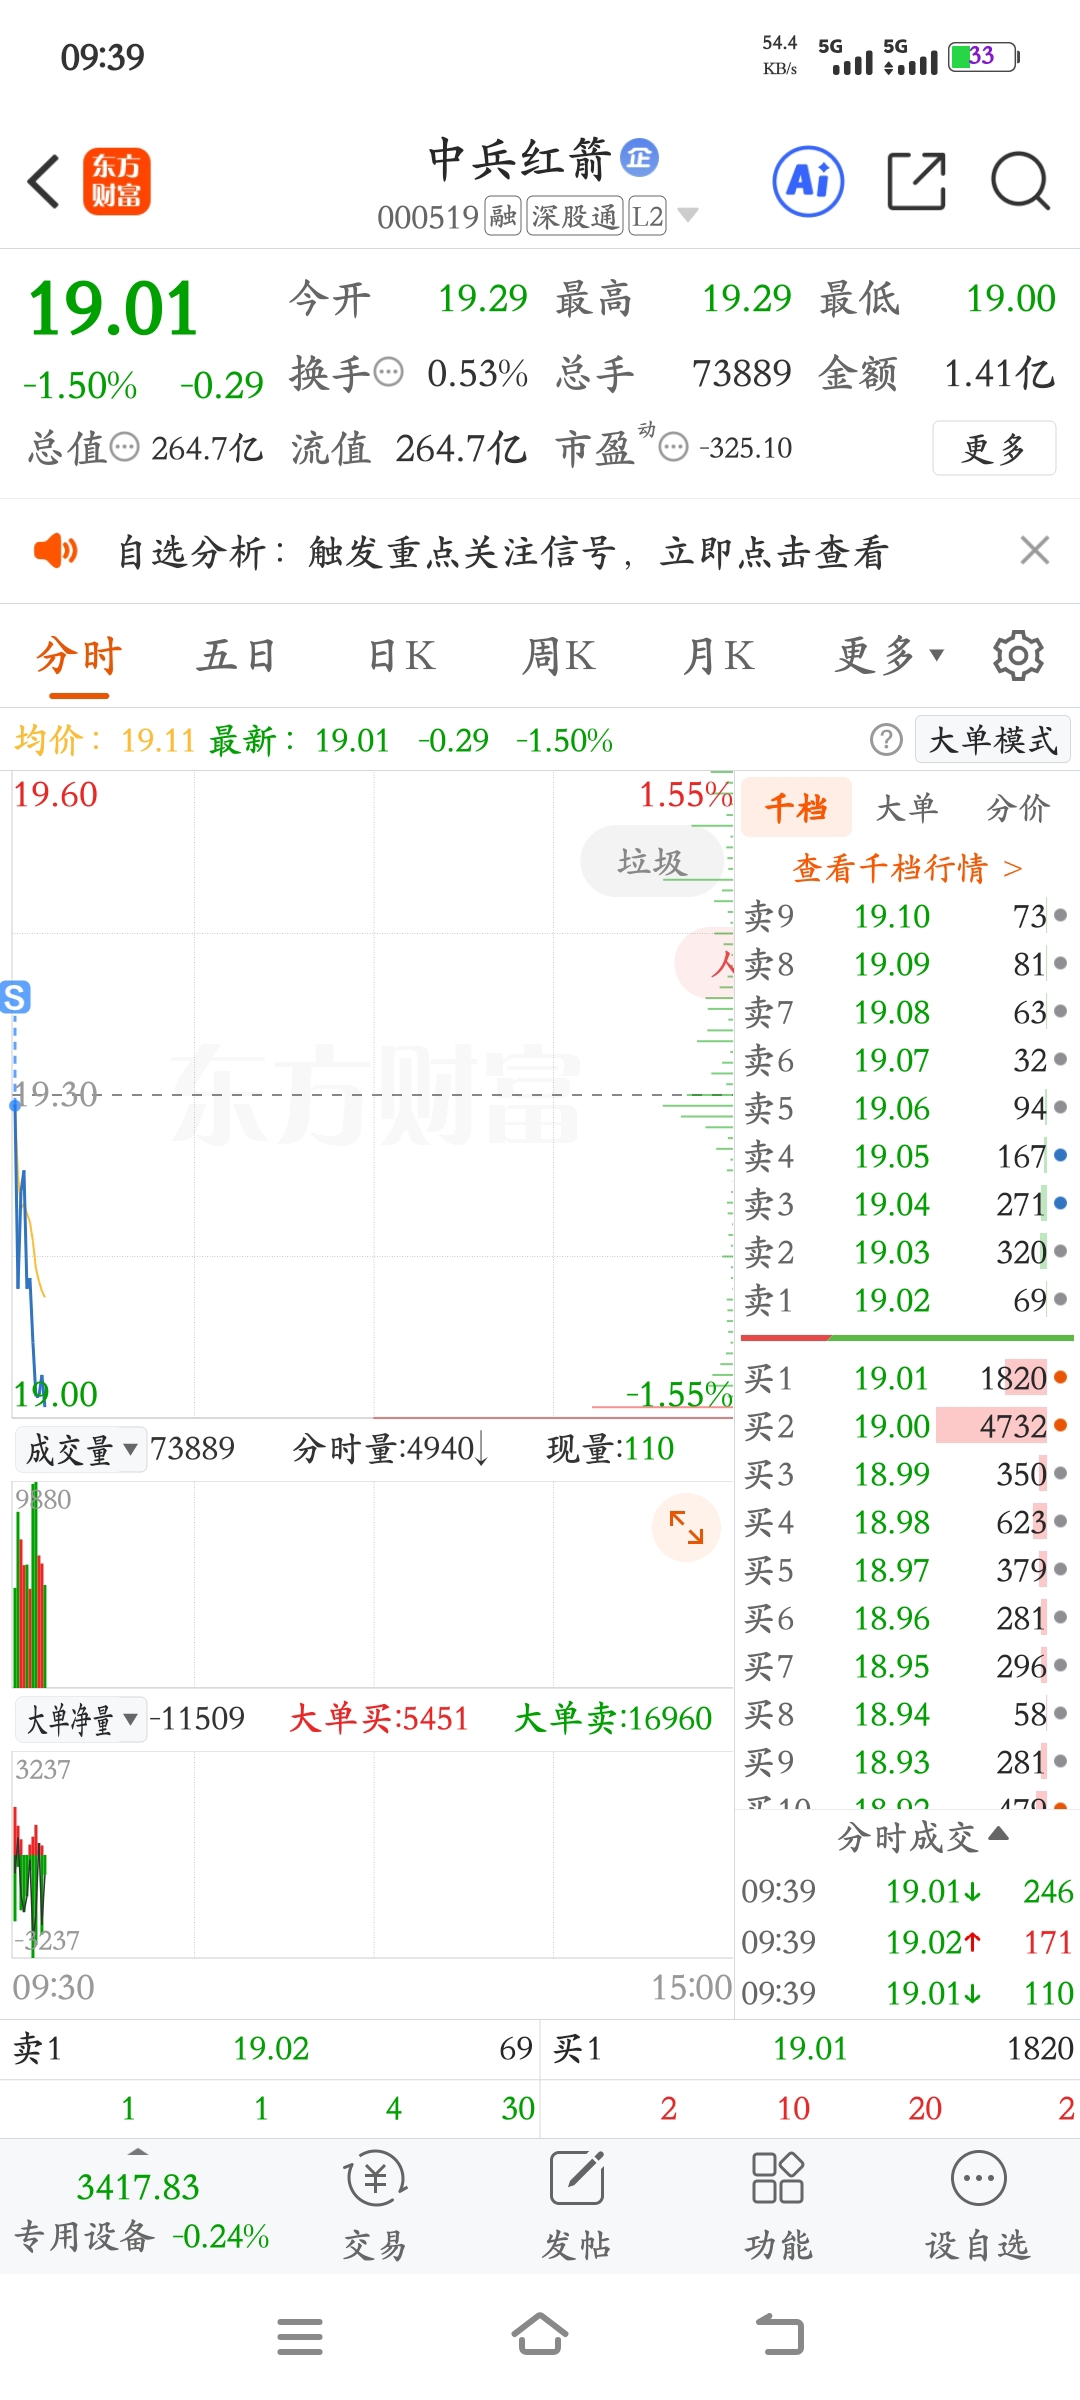Open the search magnifier icon

tap(1020, 181)
